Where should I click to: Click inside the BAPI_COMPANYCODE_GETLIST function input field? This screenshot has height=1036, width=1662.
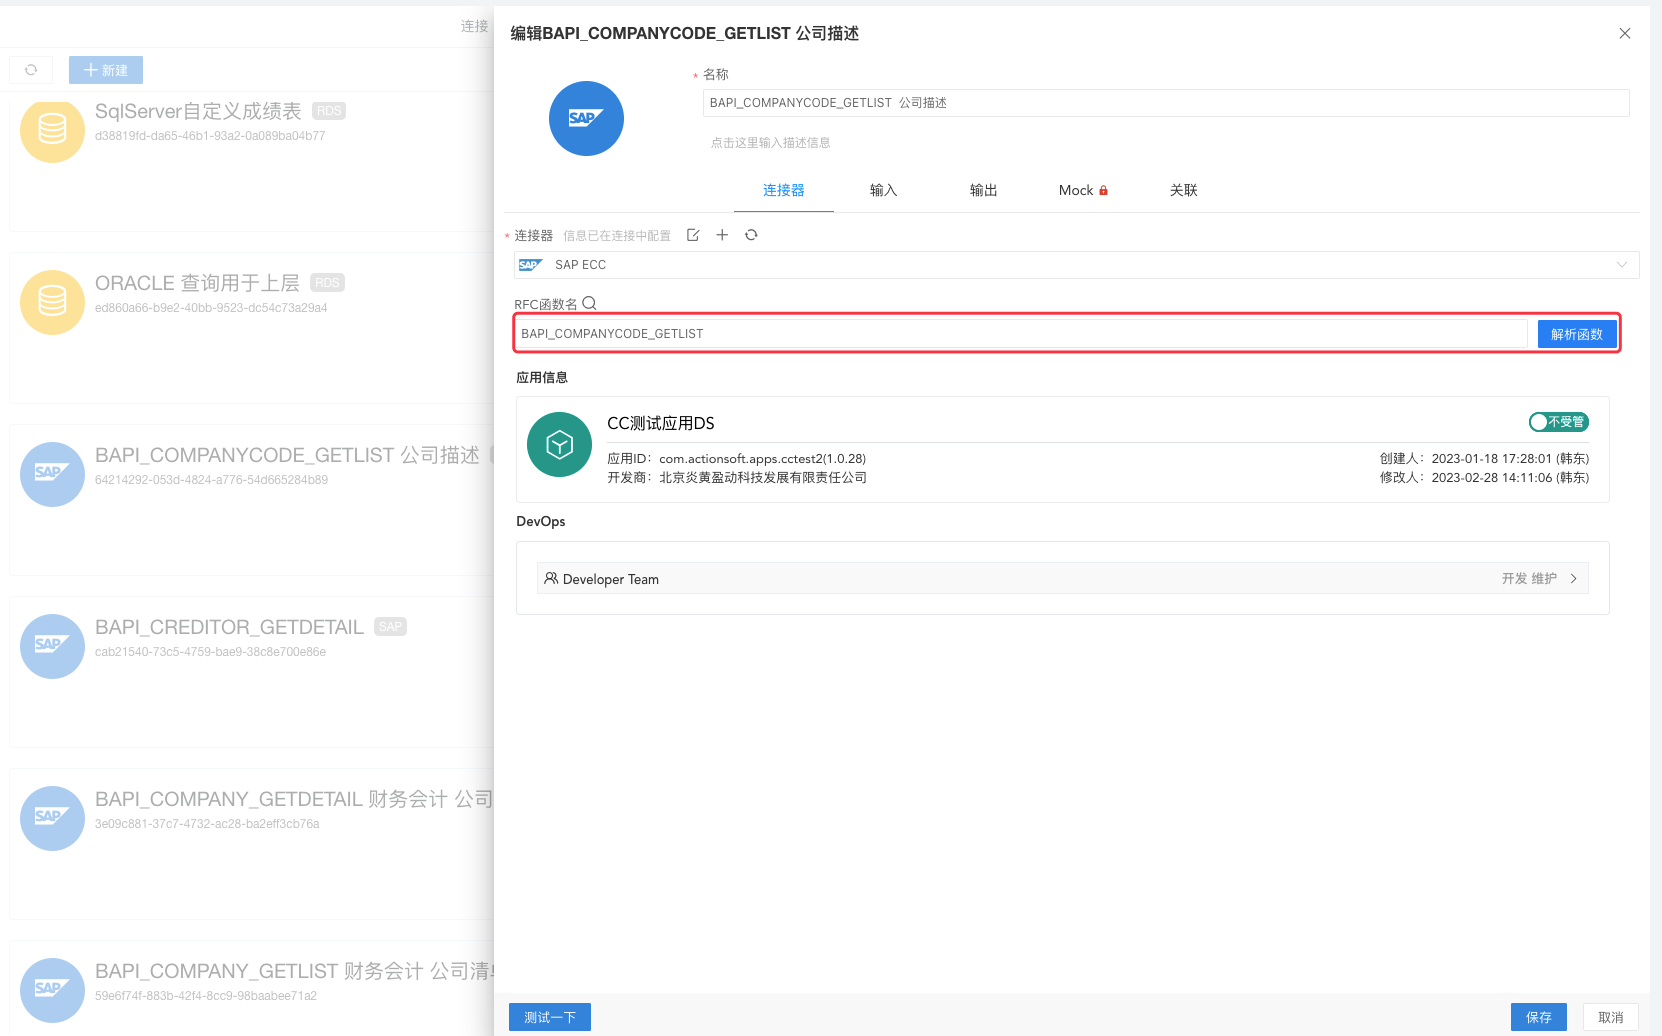point(1000,333)
